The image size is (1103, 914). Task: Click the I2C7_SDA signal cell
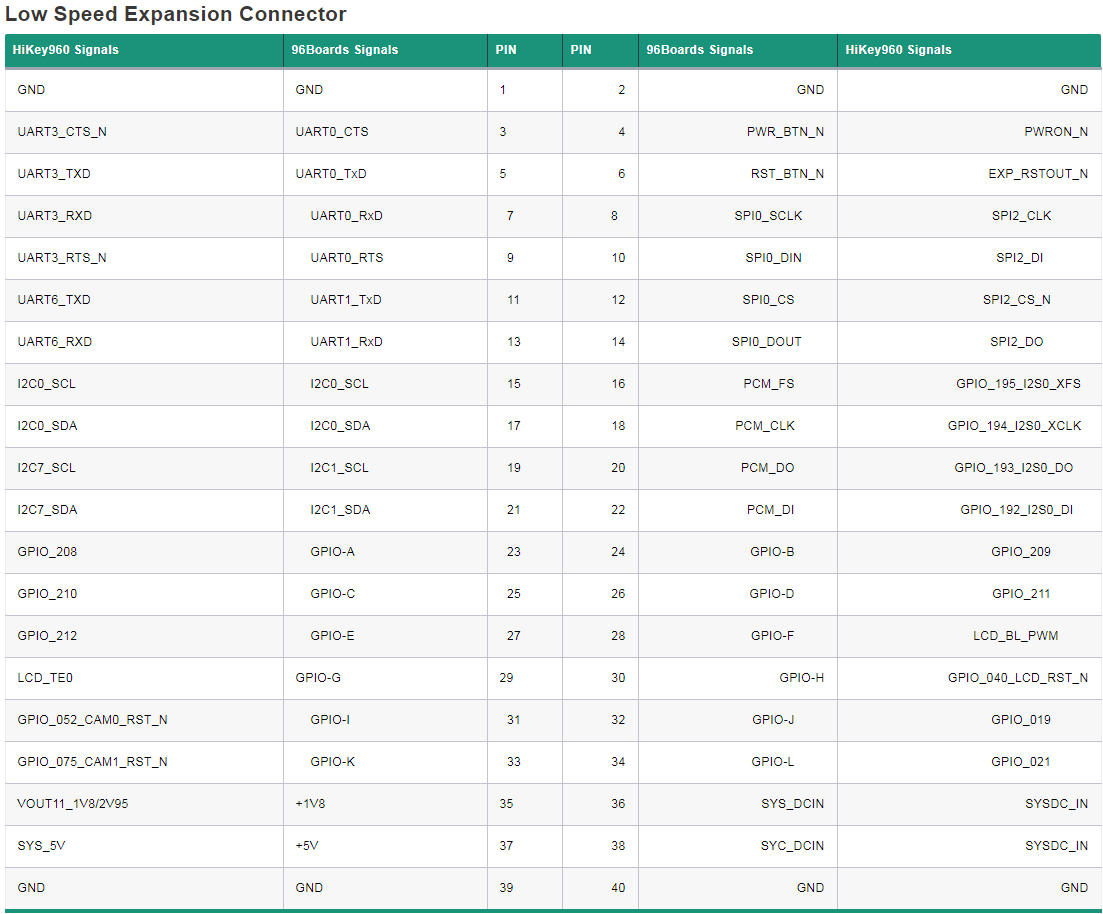(x=47, y=510)
